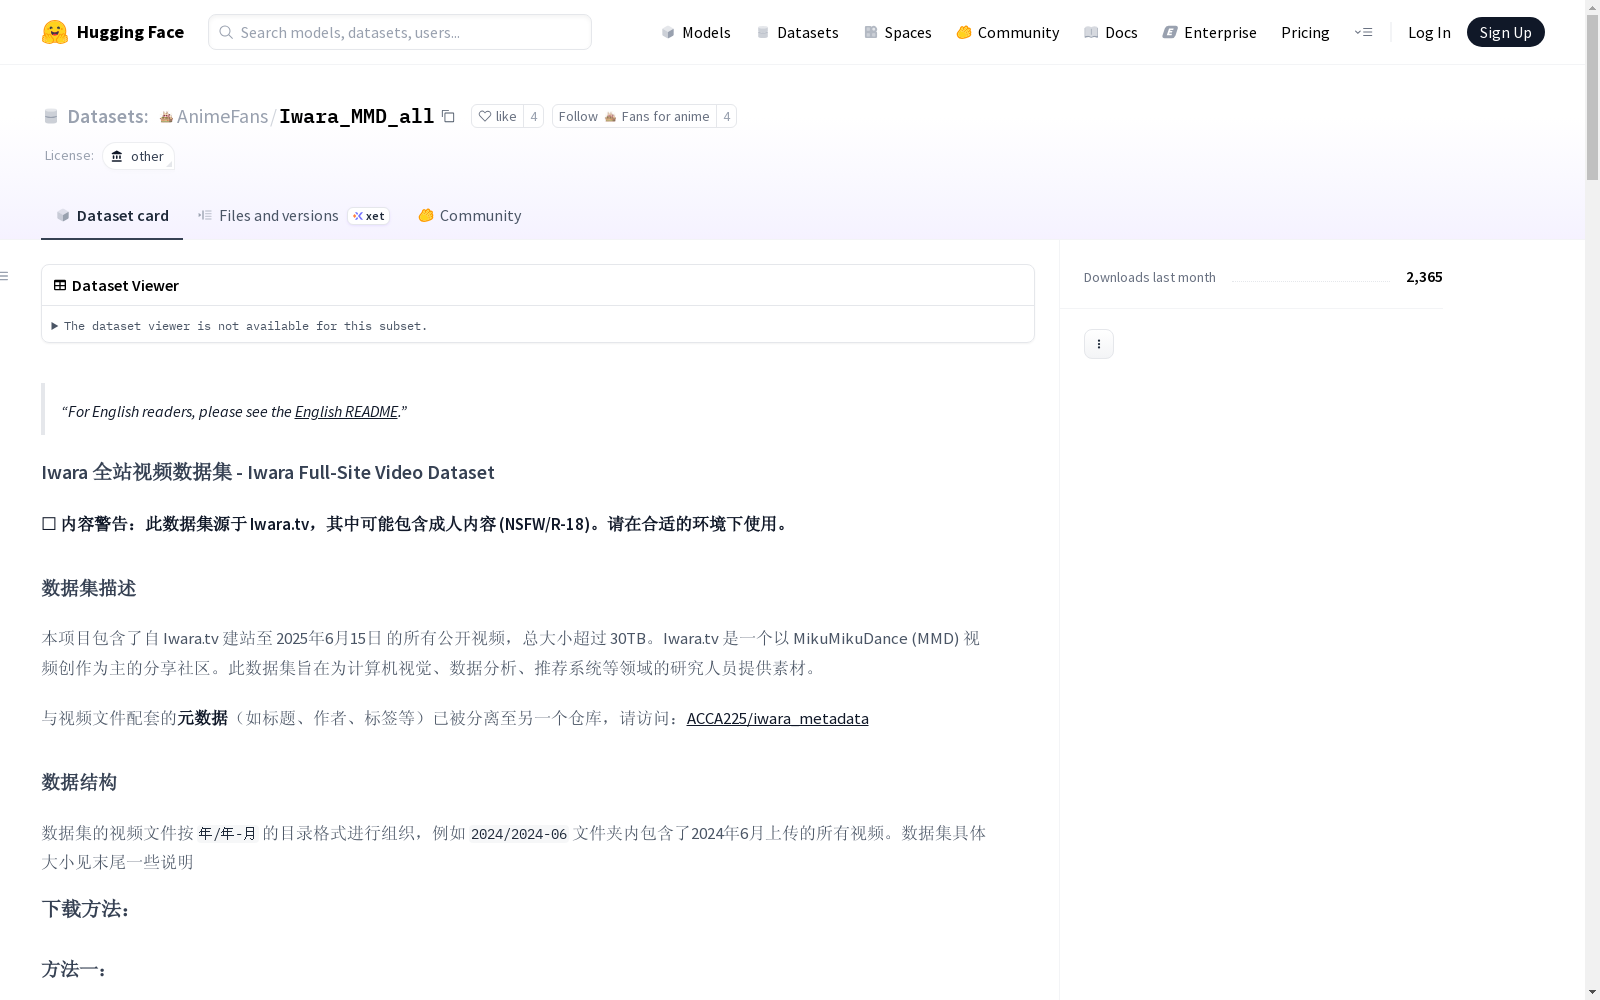The width and height of the screenshot is (1600, 1000).
Task: Open the Datasets page
Action: [797, 32]
